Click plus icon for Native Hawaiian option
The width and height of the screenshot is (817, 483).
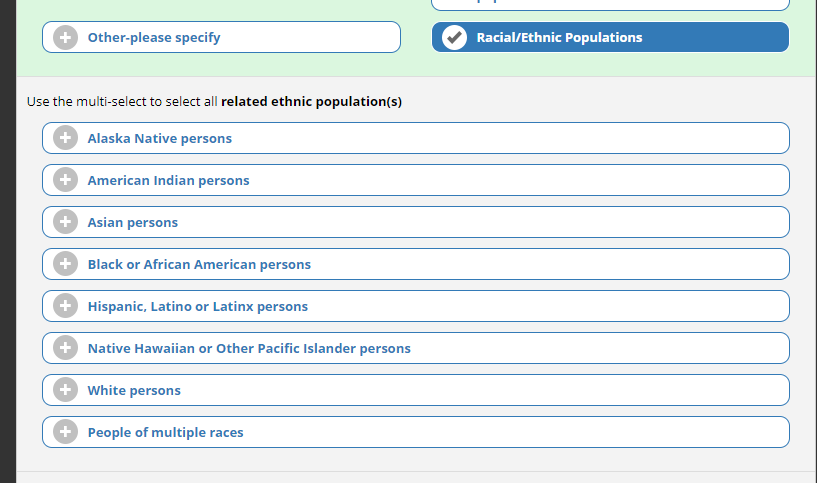click(x=66, y=348)
